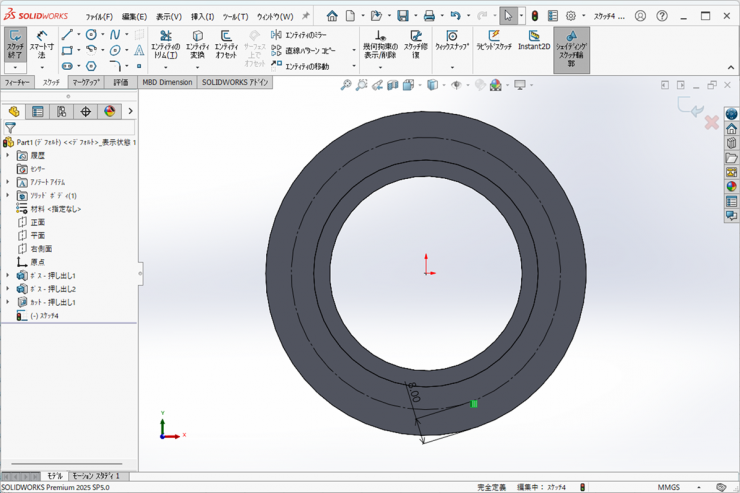Expand the カット-押し出し1 tree node
The width and height of the screenshot is (740, 493).
[x=8, y=302]
